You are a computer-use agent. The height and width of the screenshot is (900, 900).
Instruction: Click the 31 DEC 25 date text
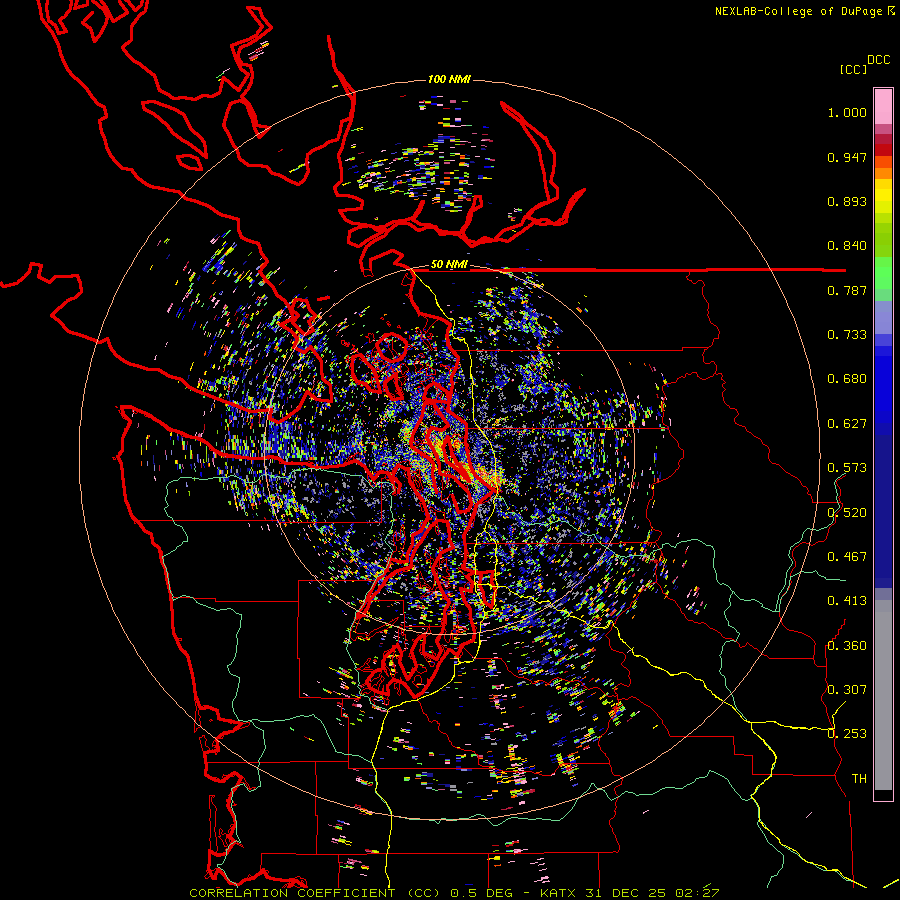pos(626,893)
